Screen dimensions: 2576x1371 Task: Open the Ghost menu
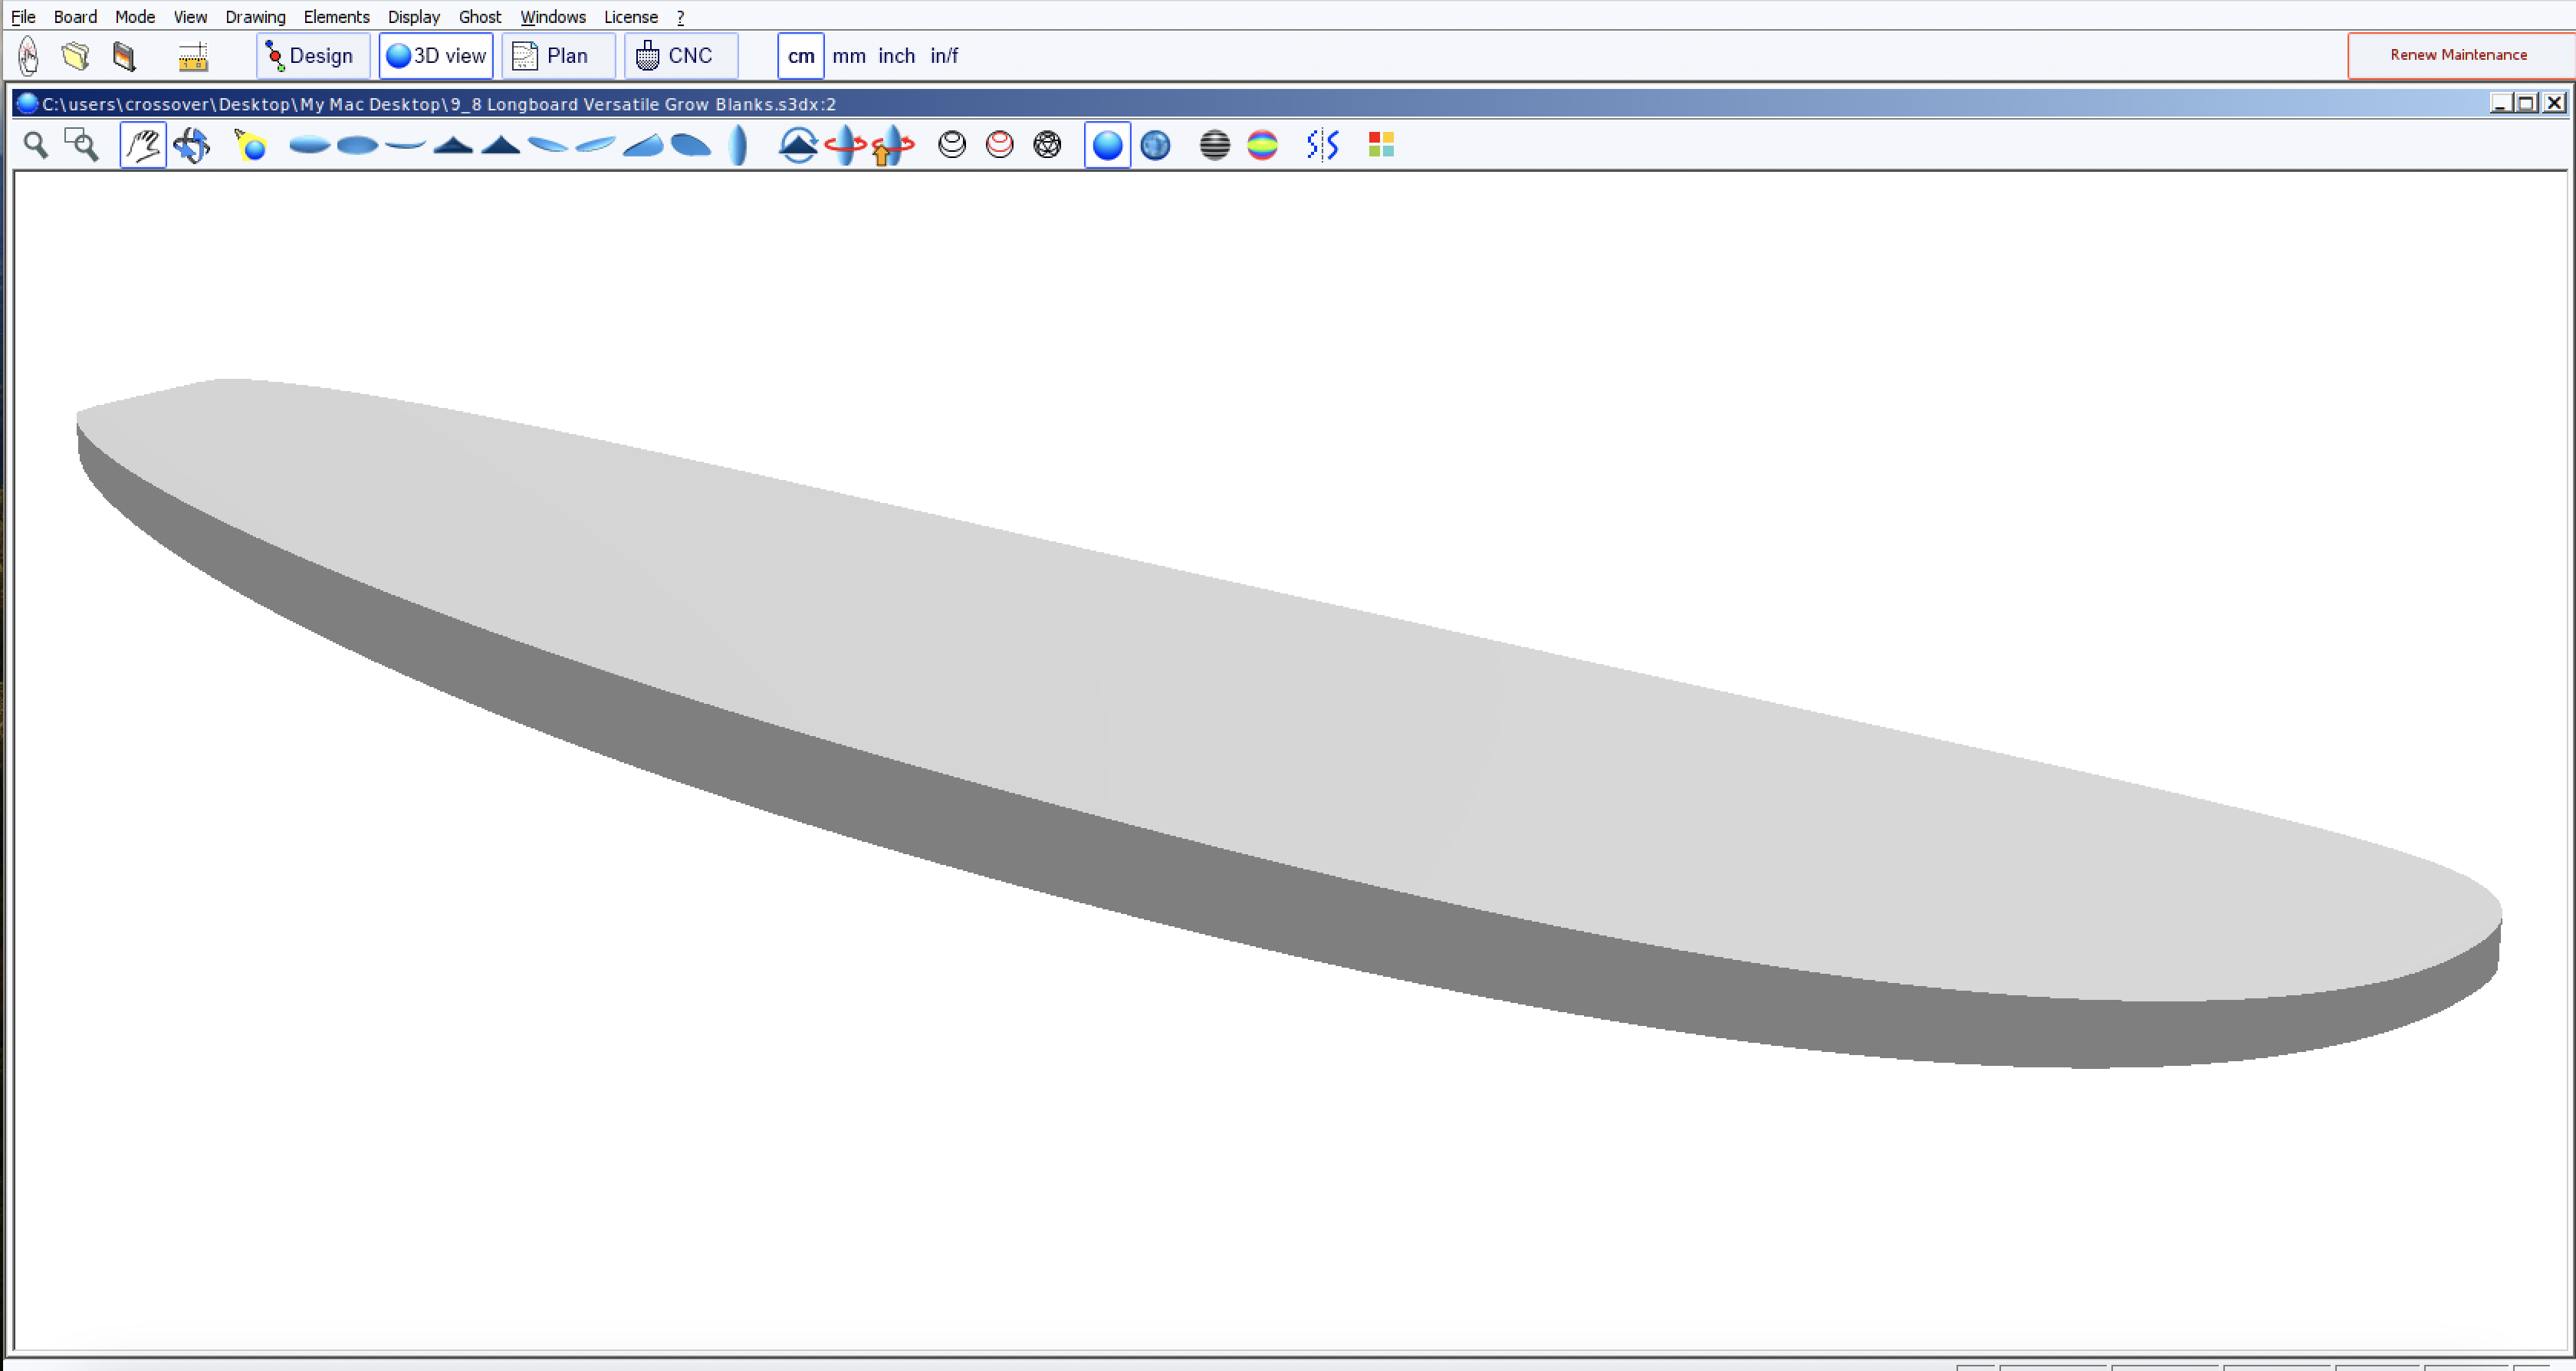479,17
